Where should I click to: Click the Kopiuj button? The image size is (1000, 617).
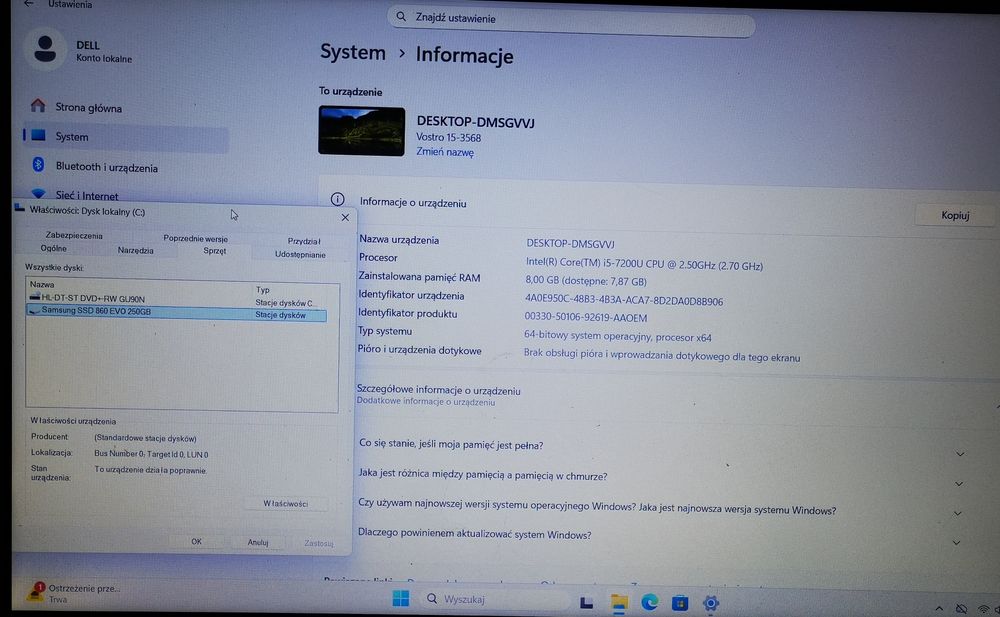955,216
